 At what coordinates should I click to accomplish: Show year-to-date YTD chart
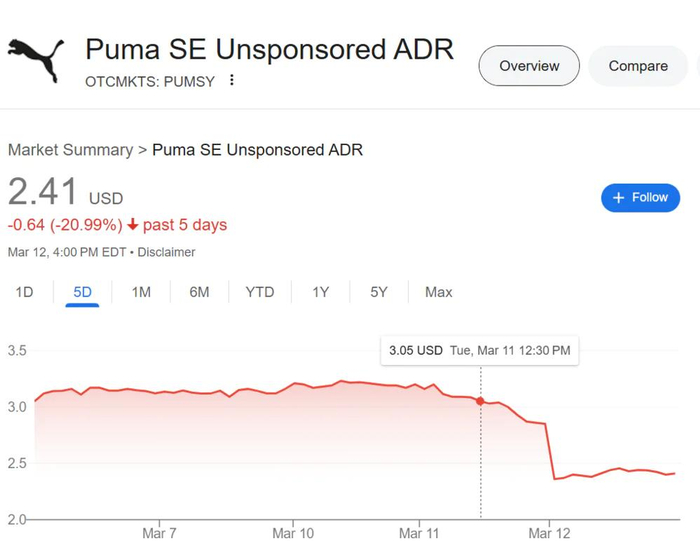[260, 292]
